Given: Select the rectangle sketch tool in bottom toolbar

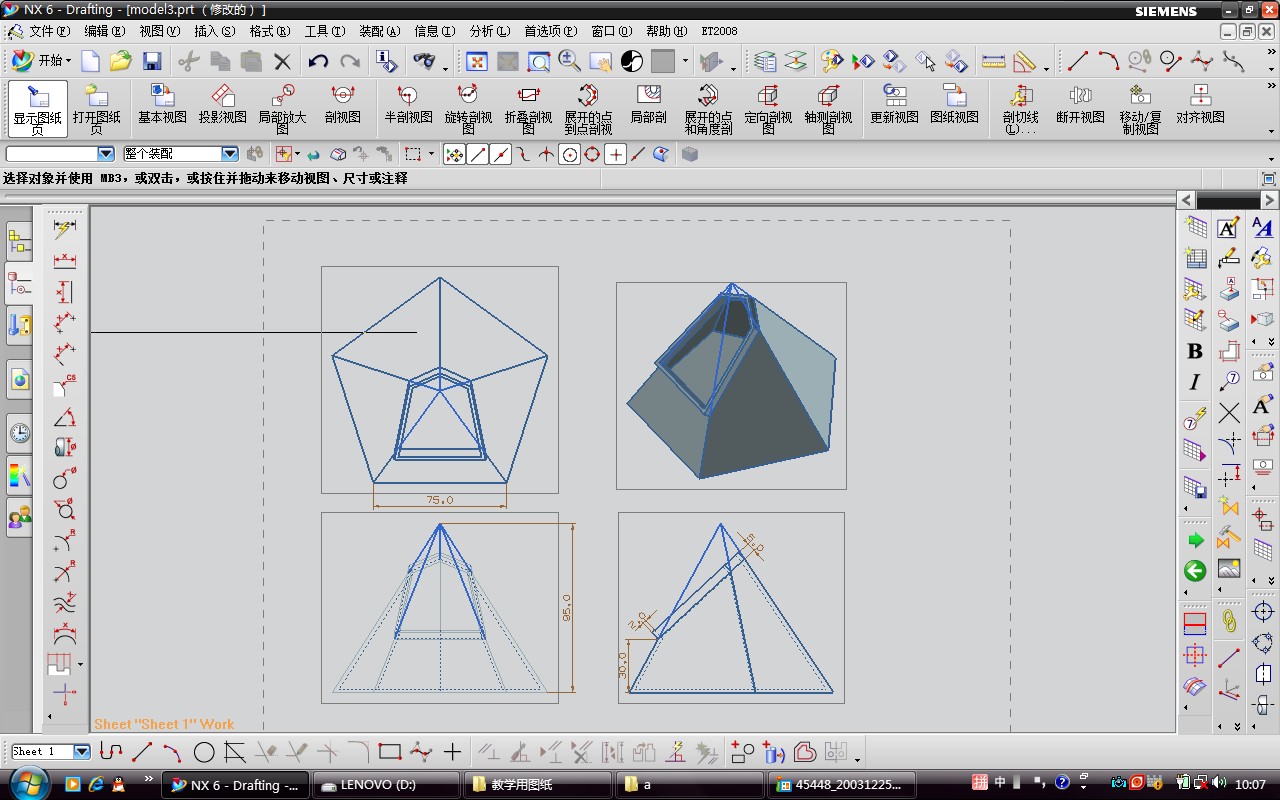Looking at the screenshot, I should [390, 752].
